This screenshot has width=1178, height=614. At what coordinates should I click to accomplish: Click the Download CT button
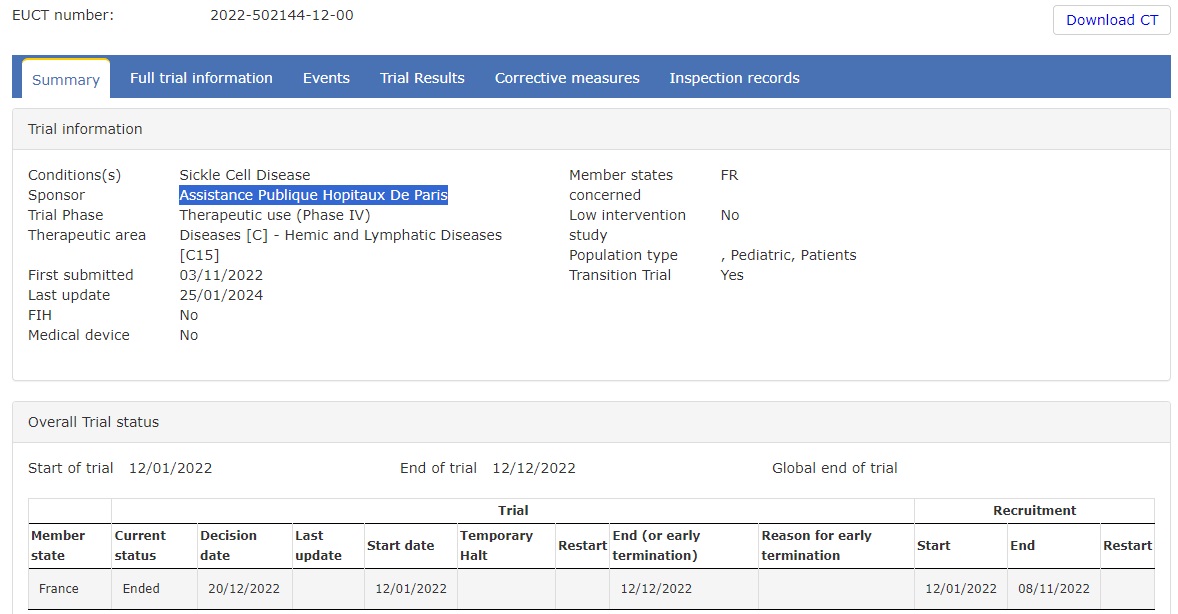click(1111, 20)
